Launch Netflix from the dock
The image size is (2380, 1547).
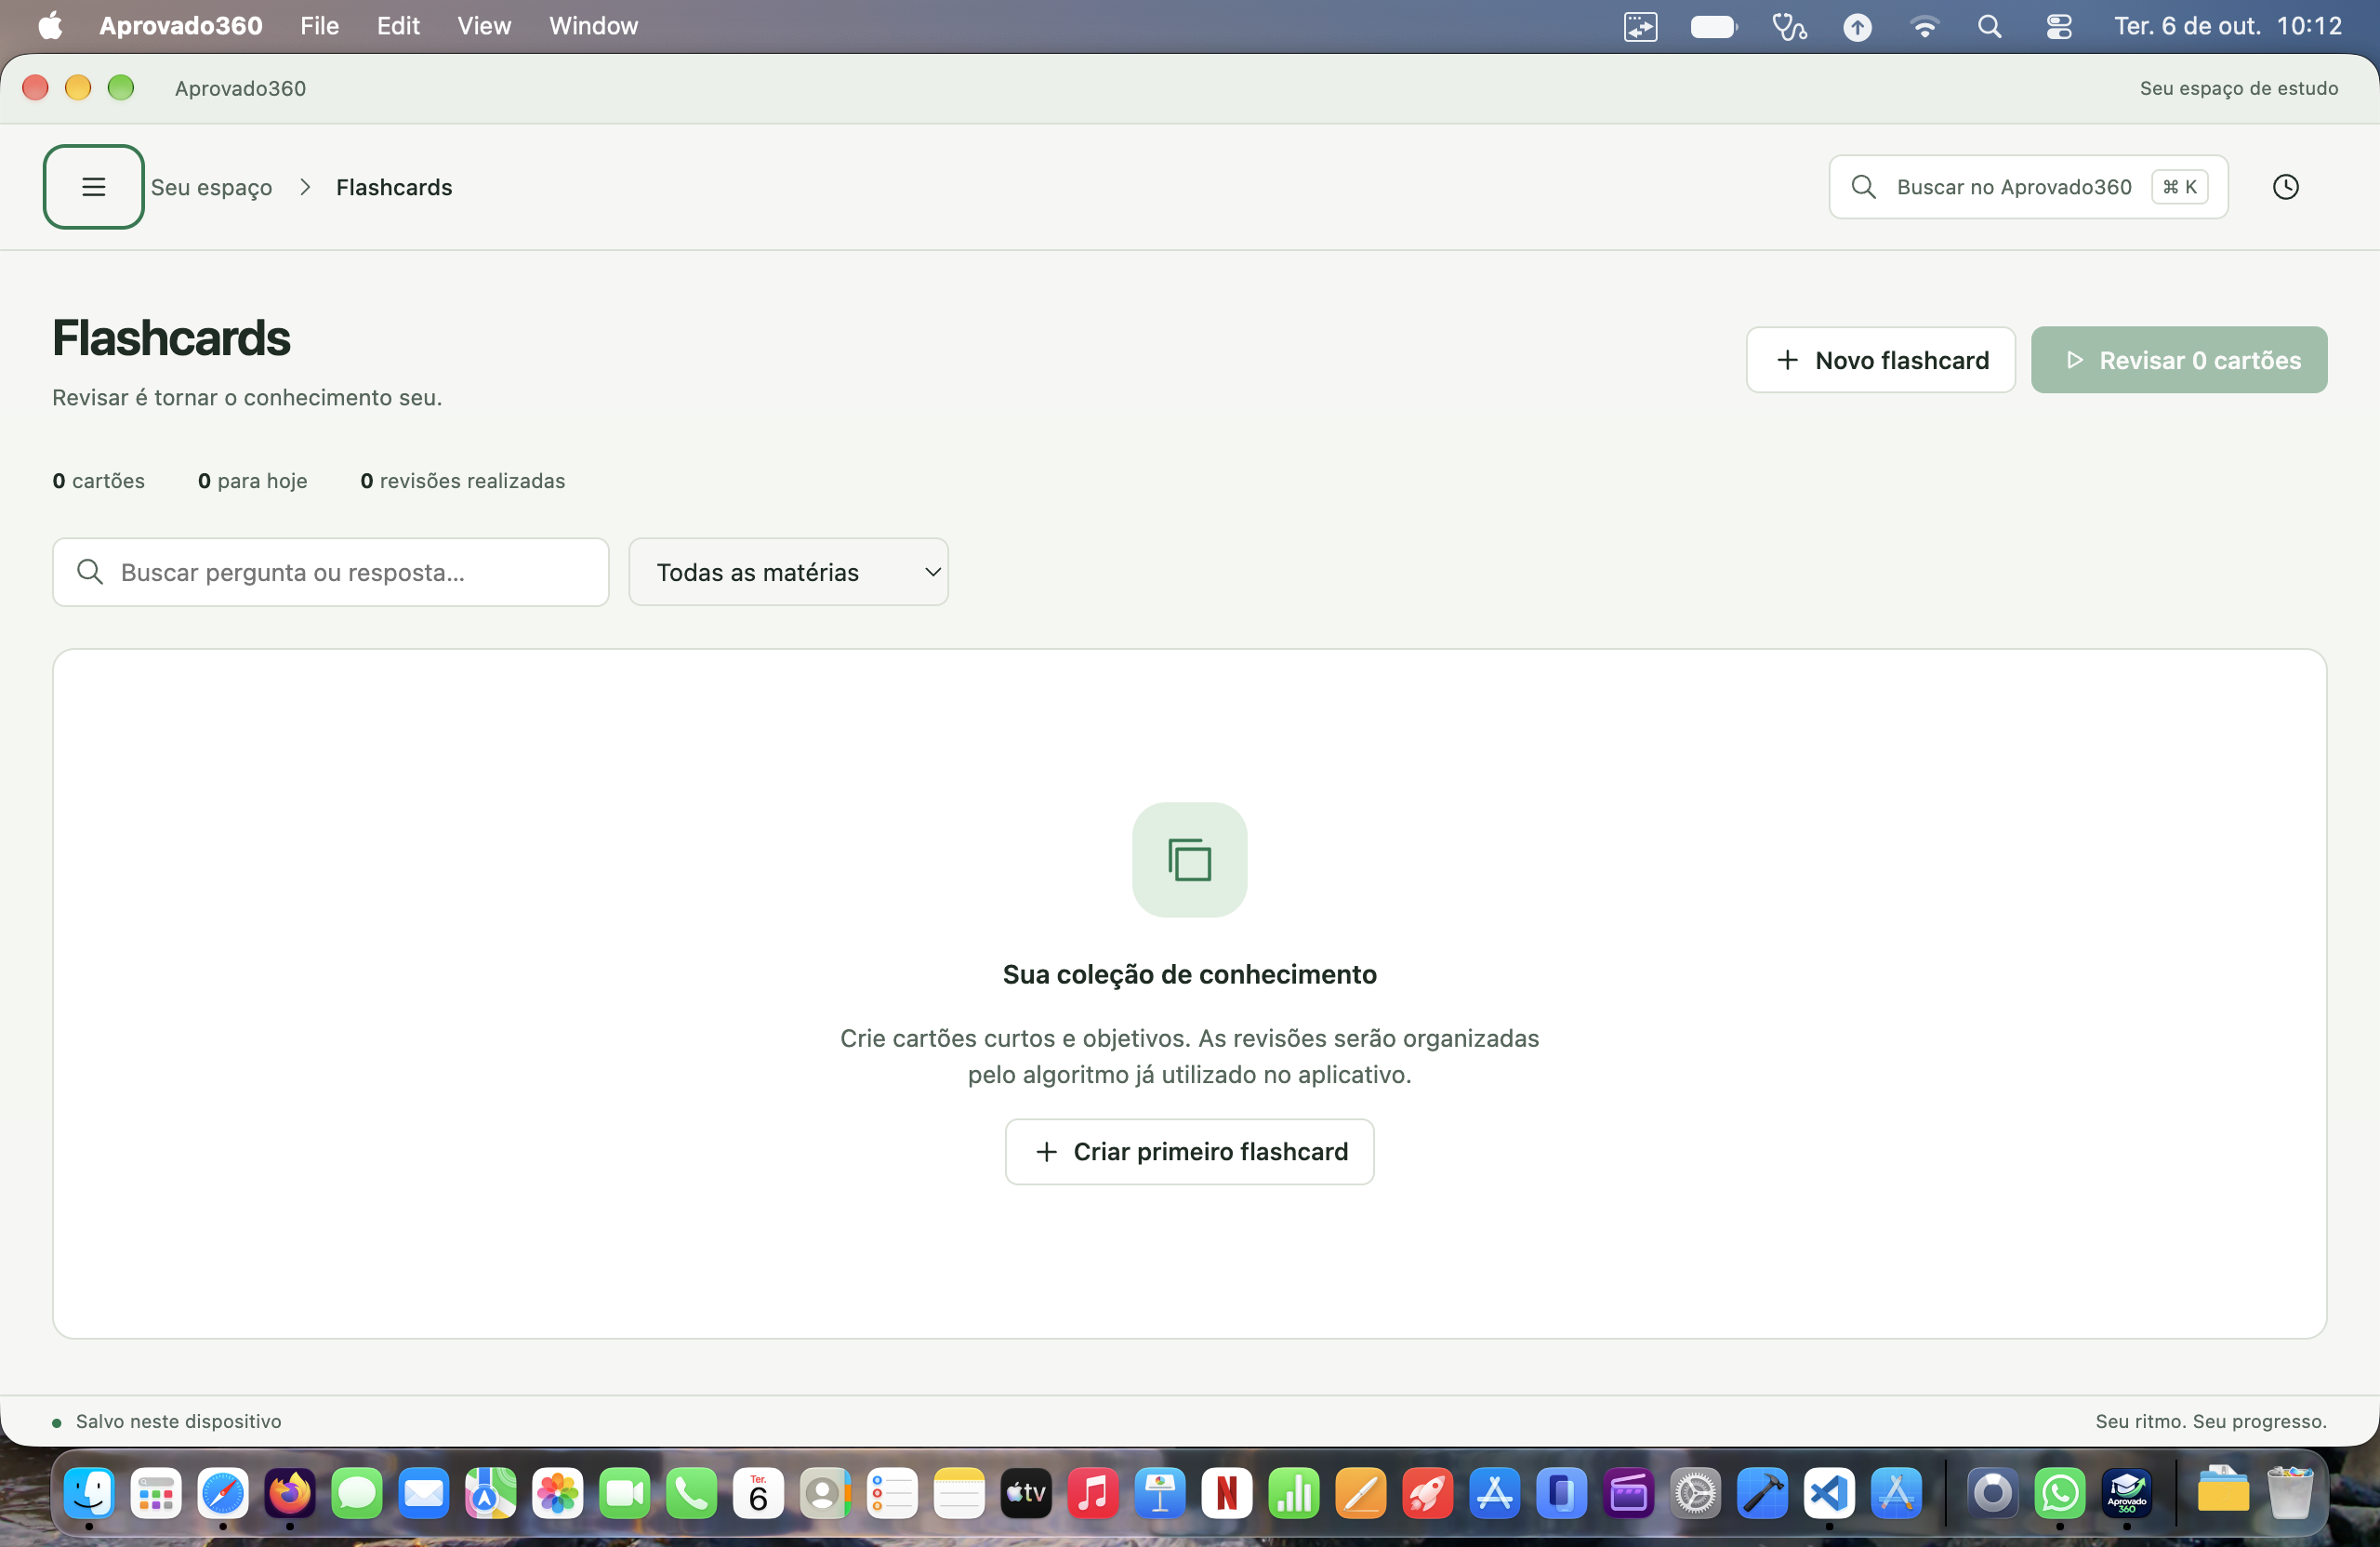tap(1227, 1494)
